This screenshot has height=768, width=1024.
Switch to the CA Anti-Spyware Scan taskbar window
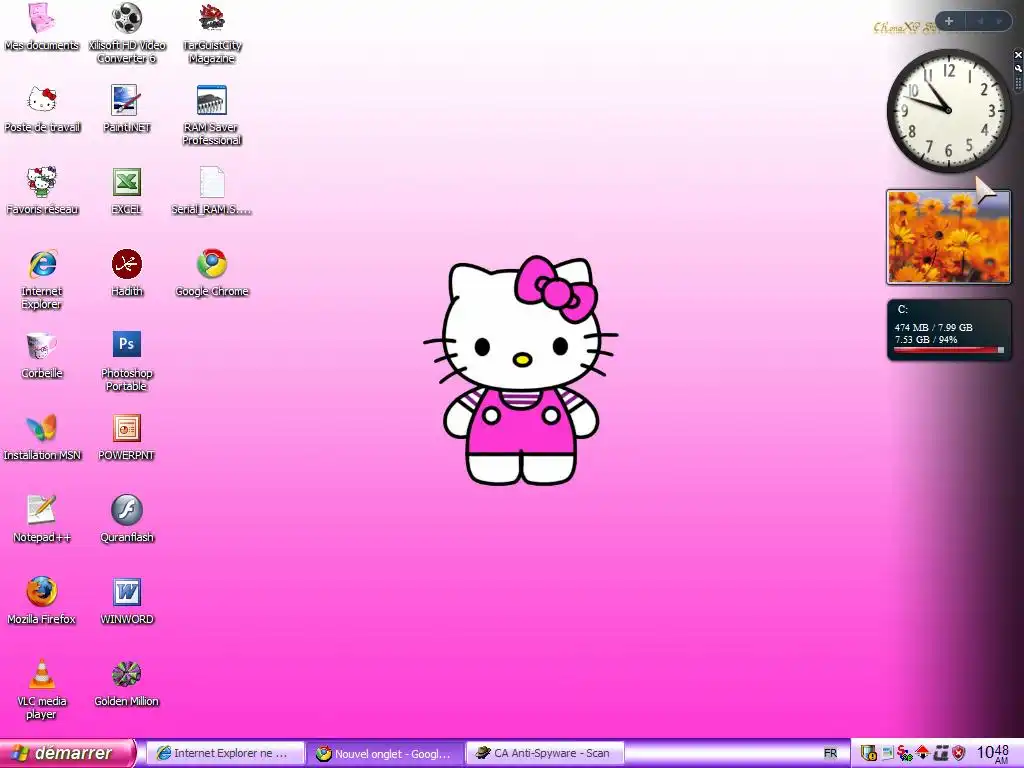(545, 753)
